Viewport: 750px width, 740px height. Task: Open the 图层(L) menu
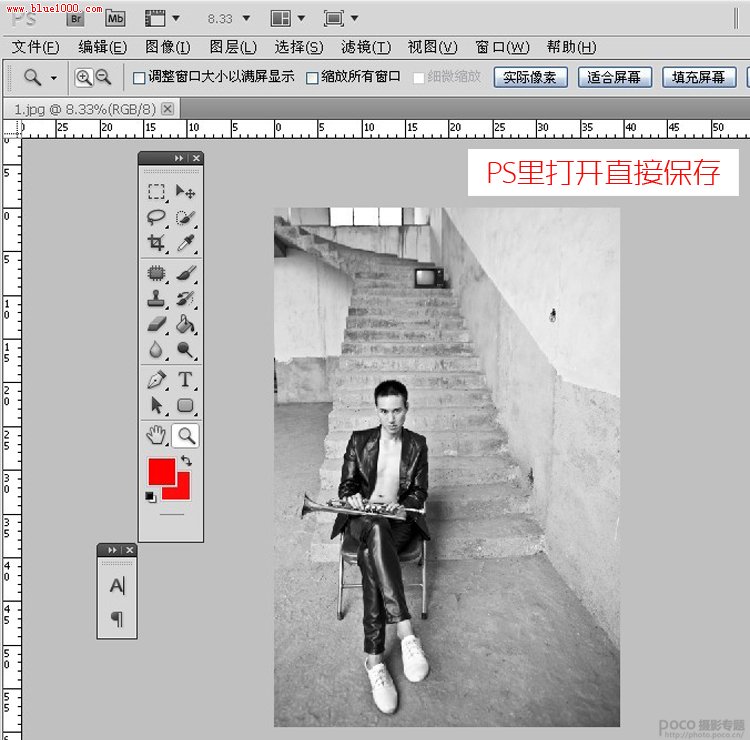(233, 47)
